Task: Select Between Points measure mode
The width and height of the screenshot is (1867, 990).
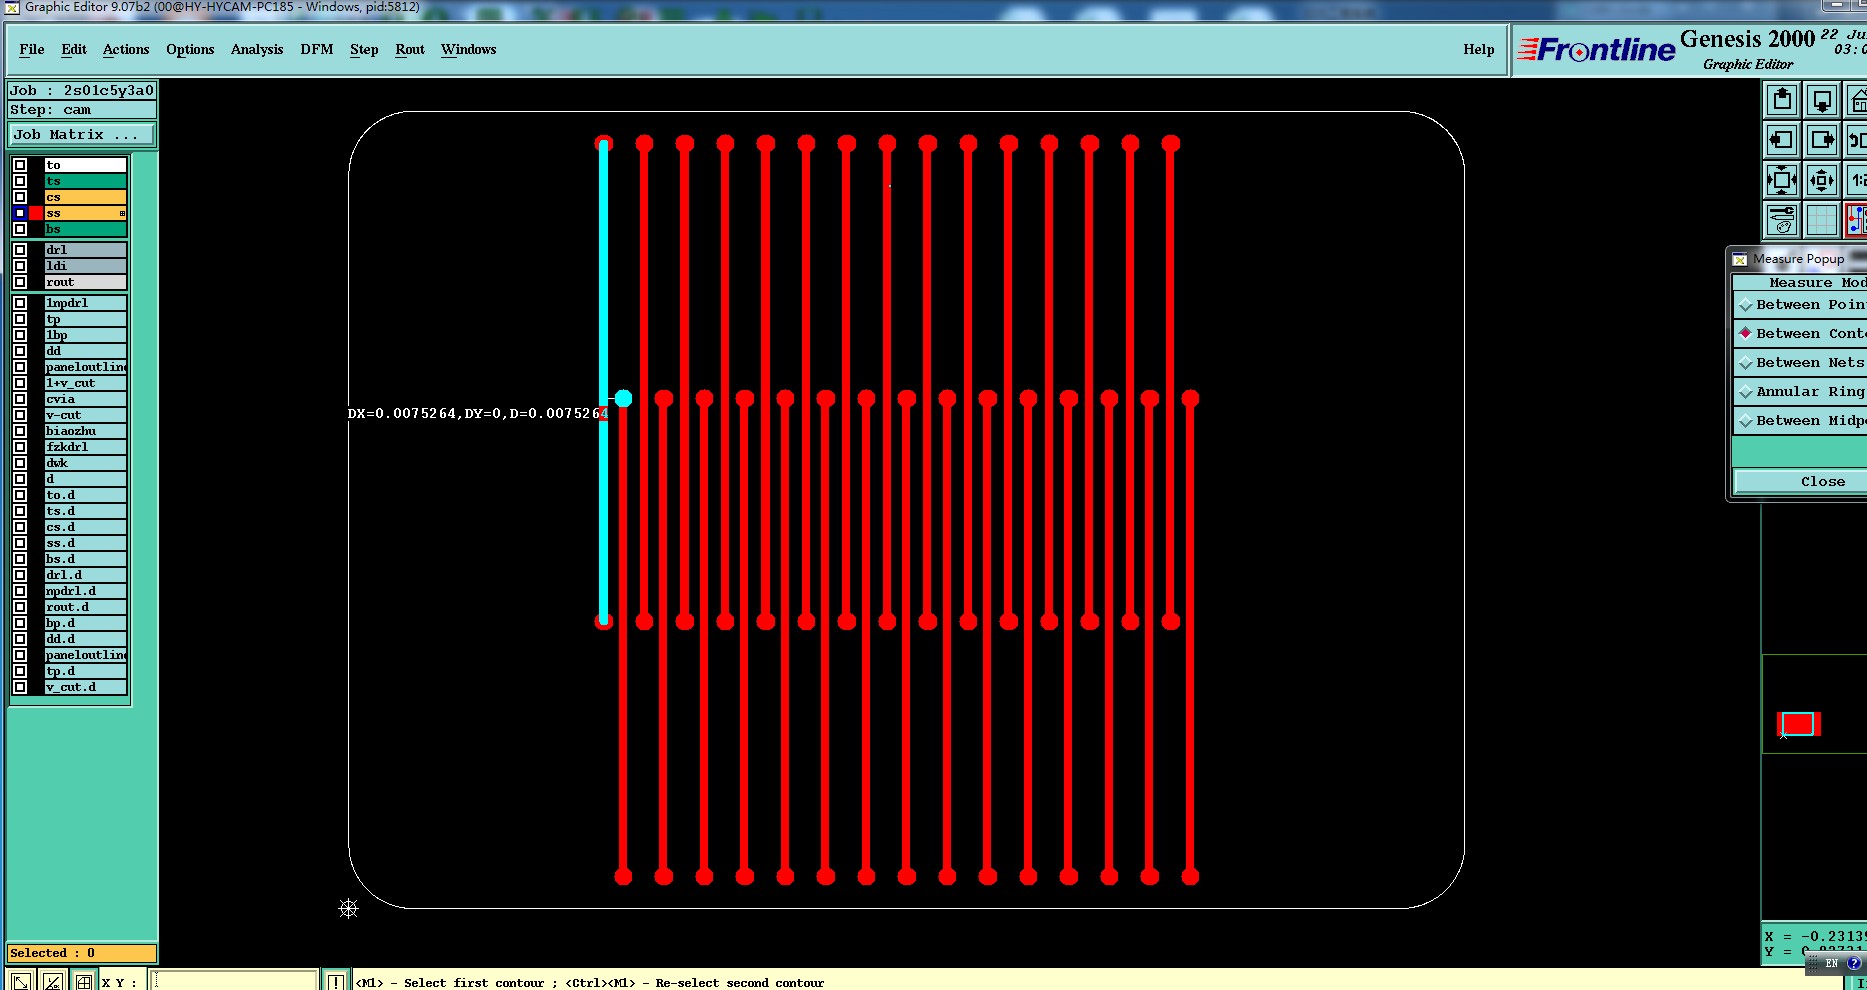Action: 1800,305
